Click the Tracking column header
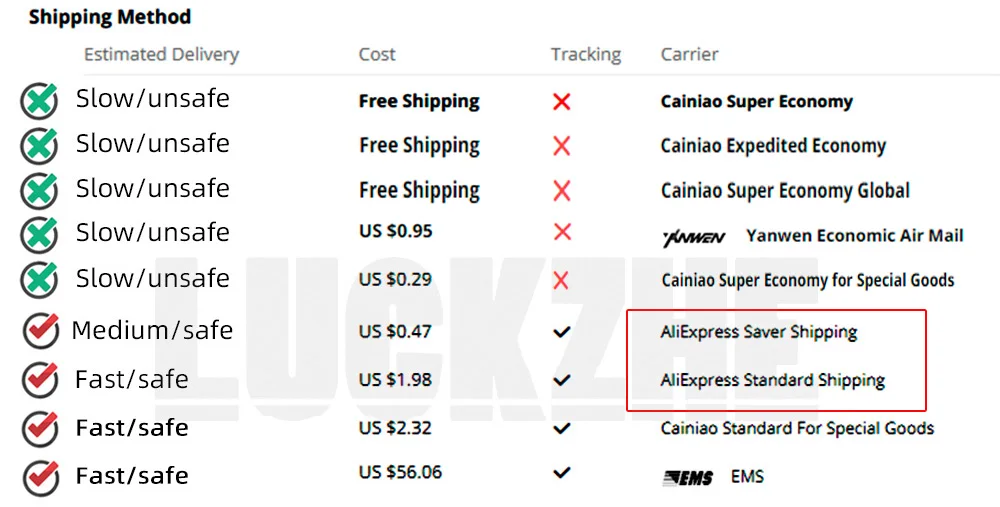The image size is (1000, 507). click(586, 55)
